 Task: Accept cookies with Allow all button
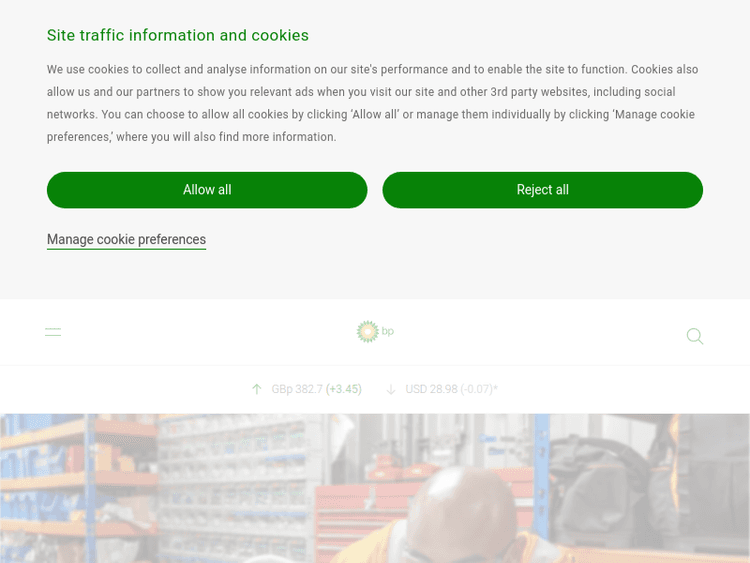(207, 190)
